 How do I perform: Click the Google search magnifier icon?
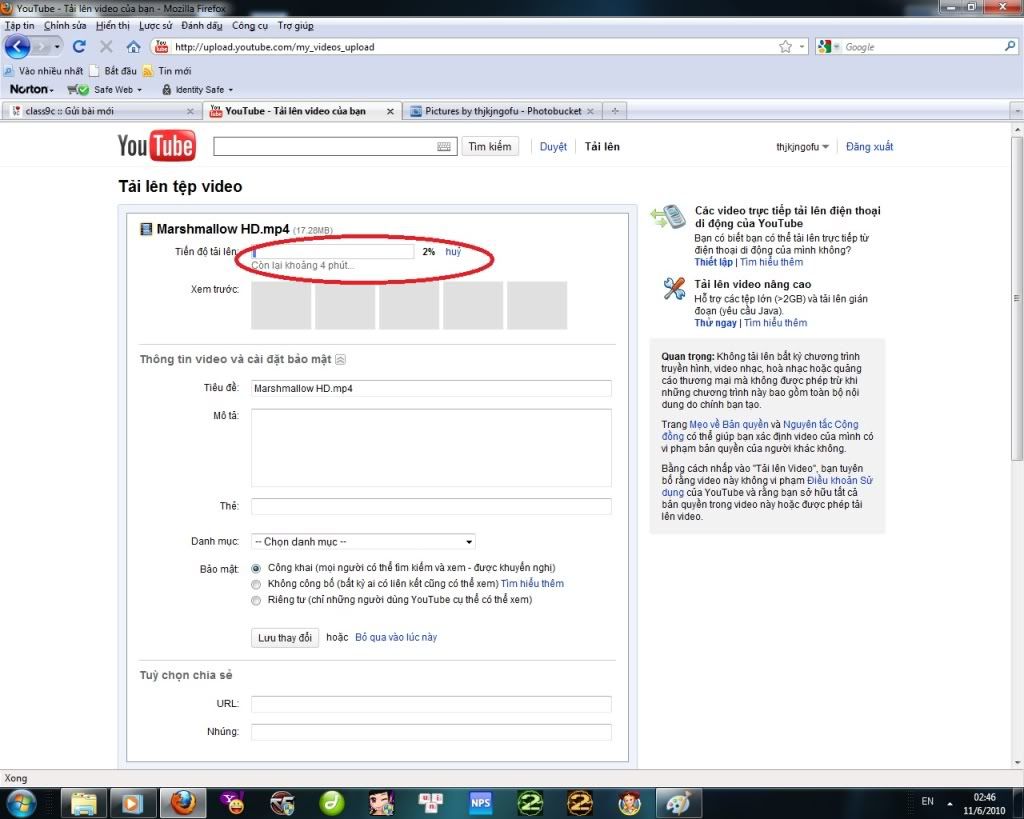[1010, 46]
